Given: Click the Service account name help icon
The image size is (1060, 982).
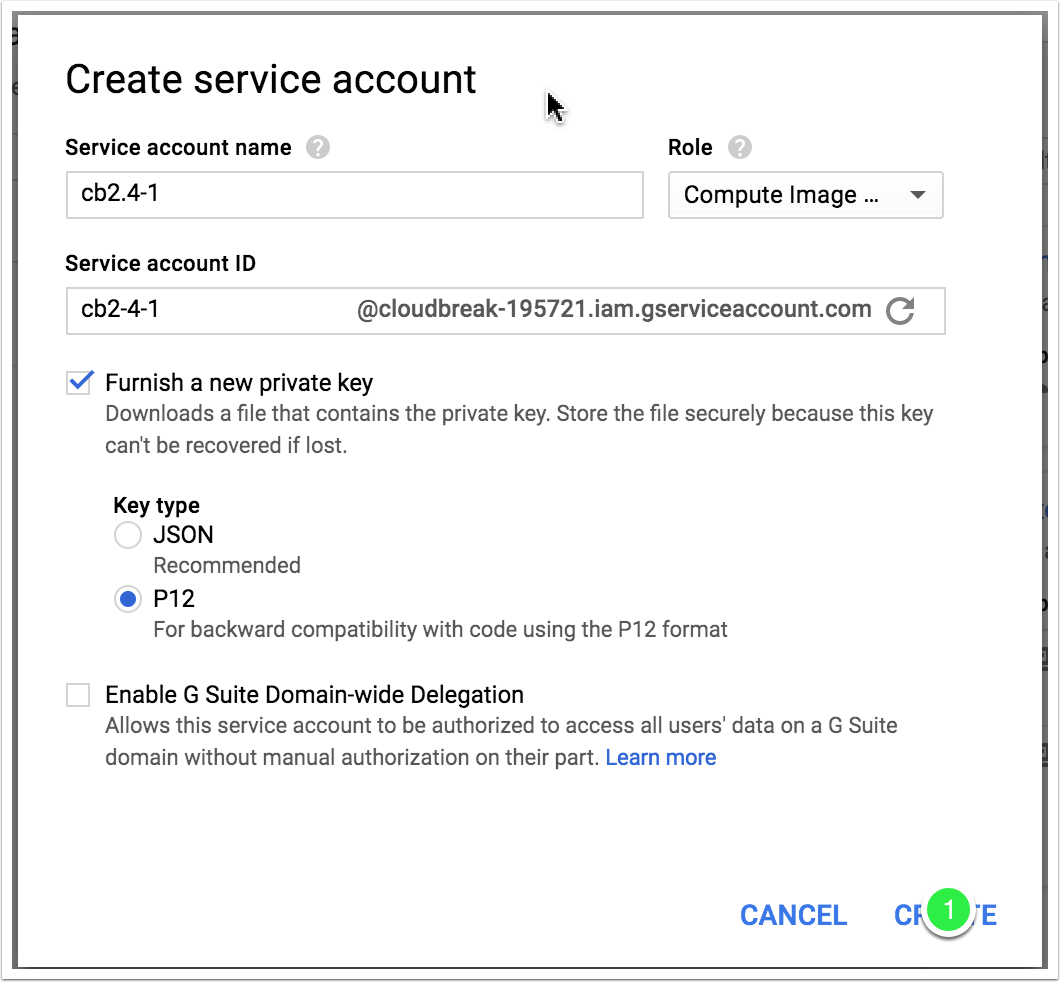Looking at the screenshot, I should click(x=316, y=147).
